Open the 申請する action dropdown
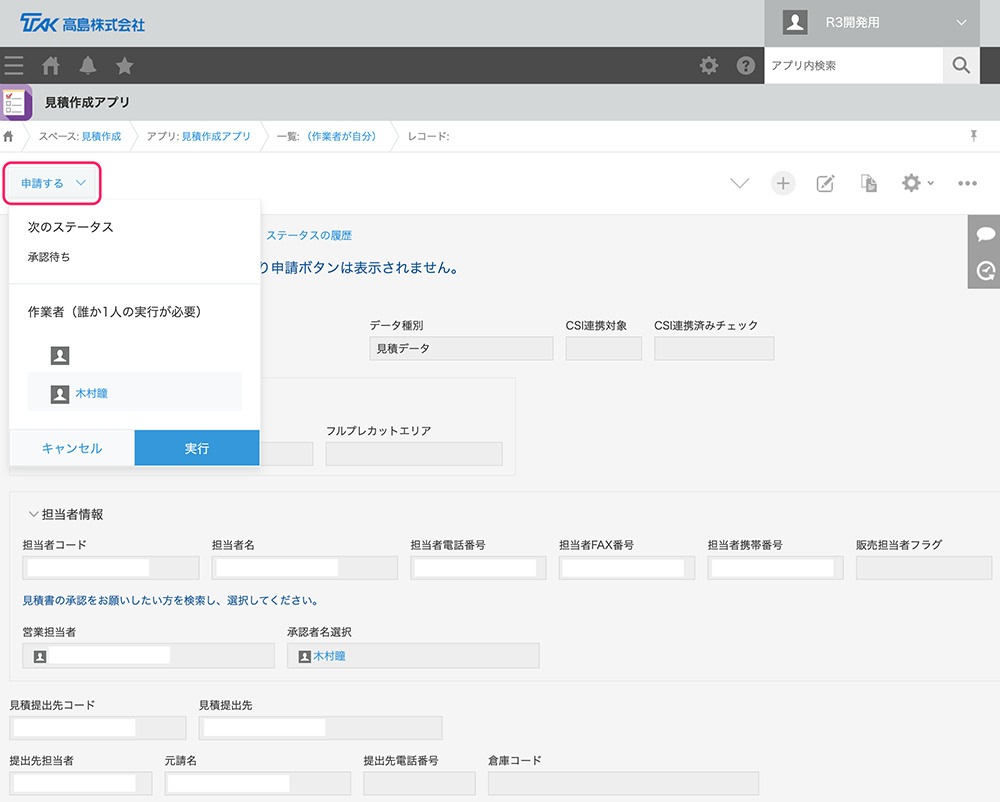Screen dimensions: 1000x802 coord(52,184)
